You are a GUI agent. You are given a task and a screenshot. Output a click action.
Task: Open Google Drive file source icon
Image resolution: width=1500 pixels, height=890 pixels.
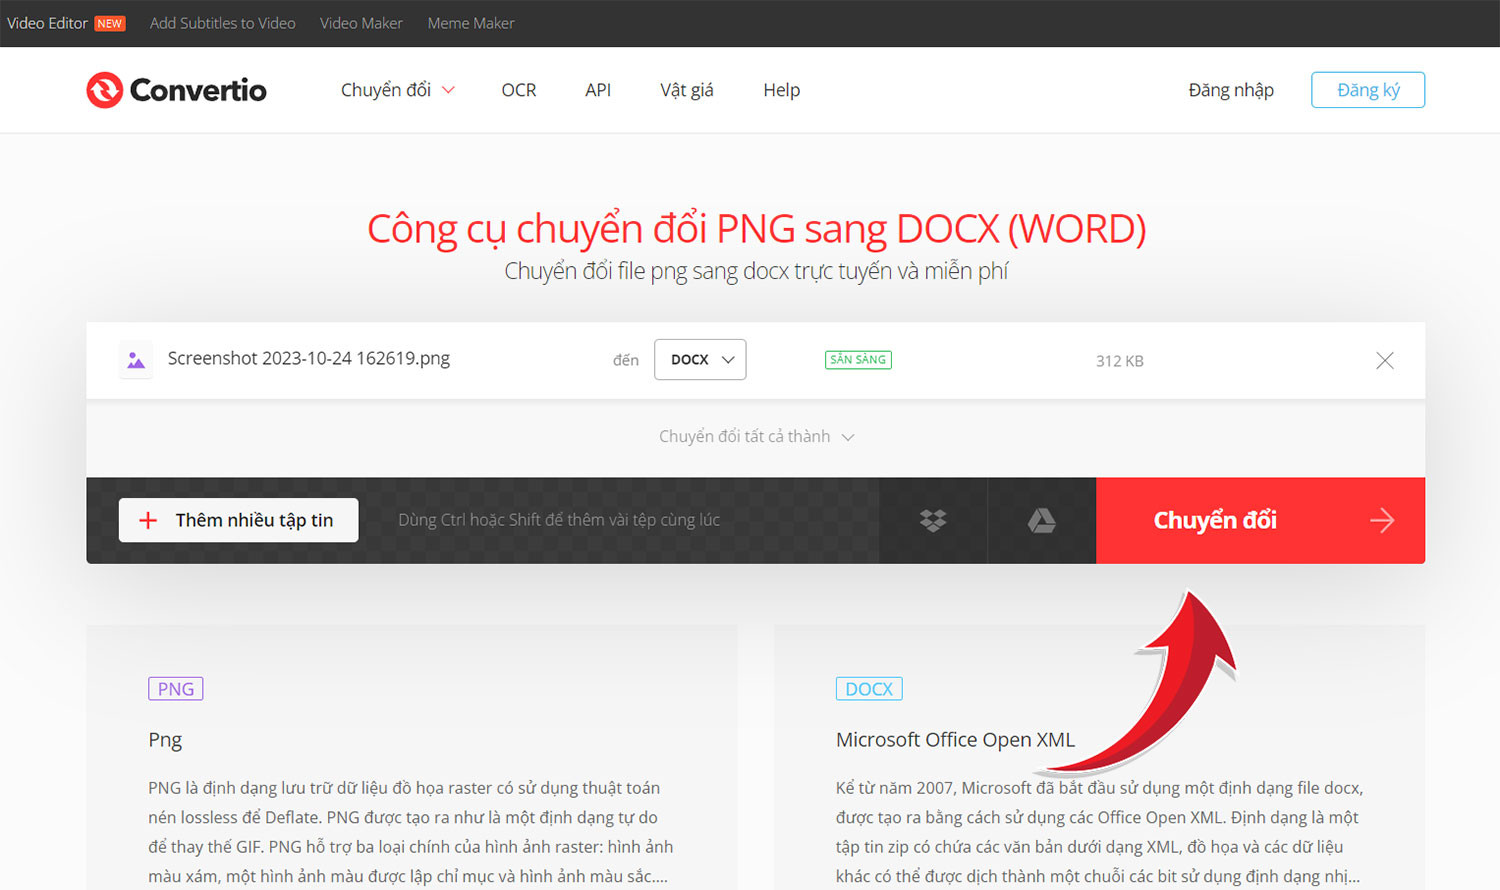[x=1042, y=520]
